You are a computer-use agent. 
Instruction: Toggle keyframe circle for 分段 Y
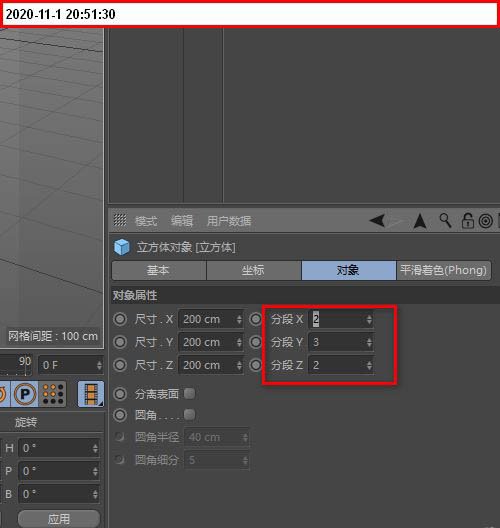[x=256, y=342]
